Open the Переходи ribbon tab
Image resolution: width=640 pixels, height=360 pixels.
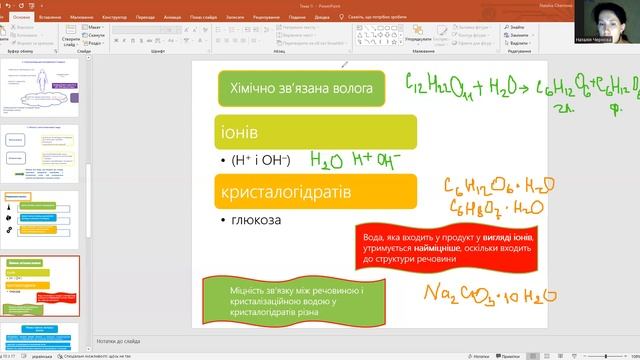(x=145, y=17)
